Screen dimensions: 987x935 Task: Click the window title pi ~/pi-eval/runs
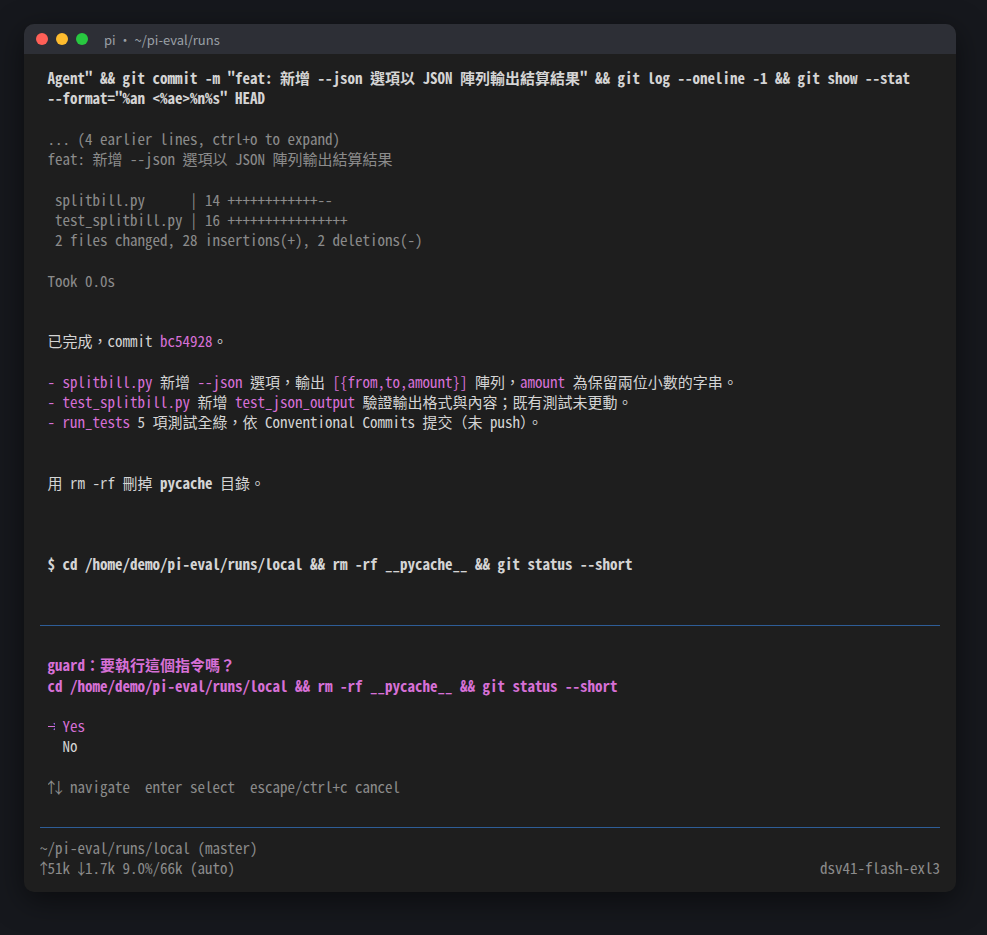click(162, 40)
